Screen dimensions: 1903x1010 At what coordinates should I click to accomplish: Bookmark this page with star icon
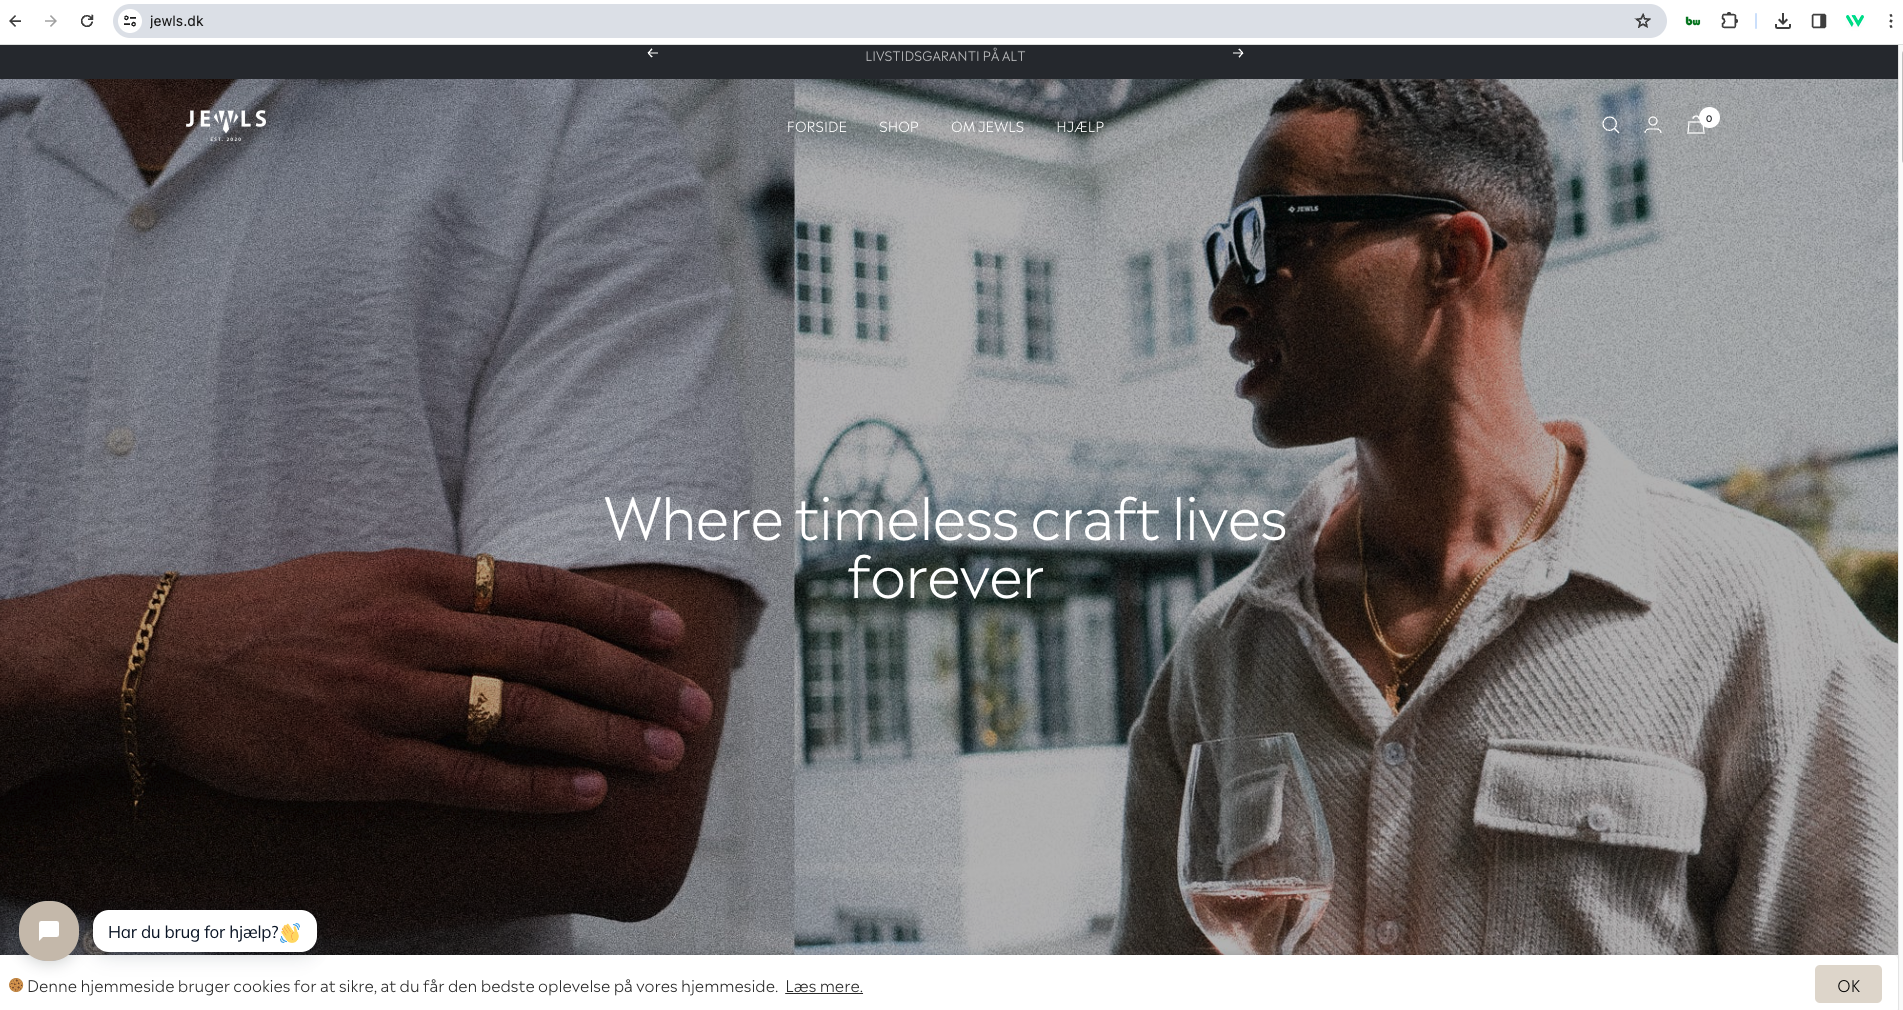pyautogui.click(x=1643, y=21)
